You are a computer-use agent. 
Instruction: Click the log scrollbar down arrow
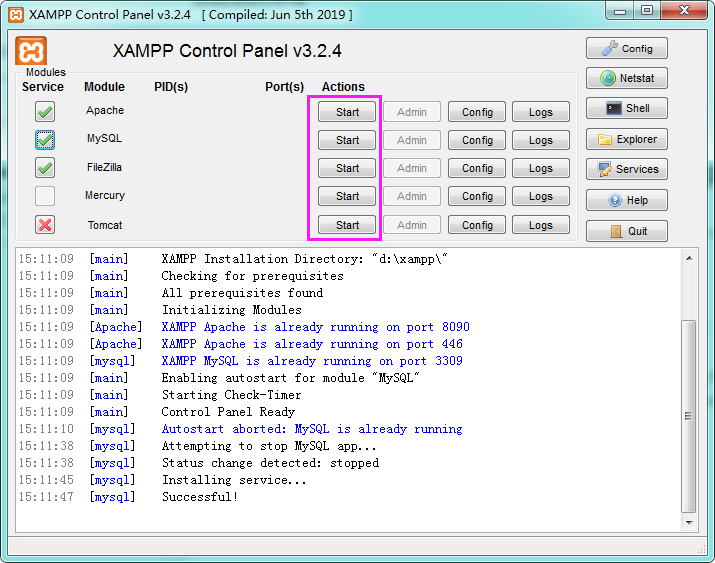pos(689,522)
